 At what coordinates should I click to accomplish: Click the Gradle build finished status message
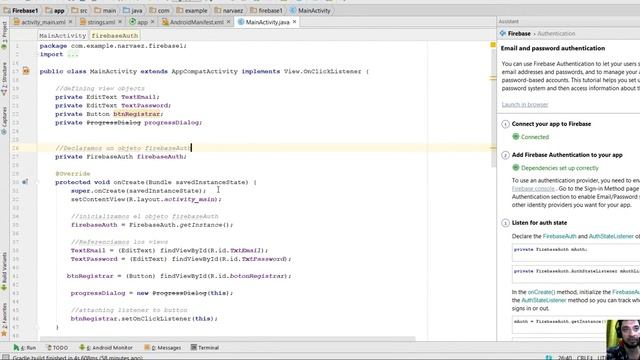point(78,358)
